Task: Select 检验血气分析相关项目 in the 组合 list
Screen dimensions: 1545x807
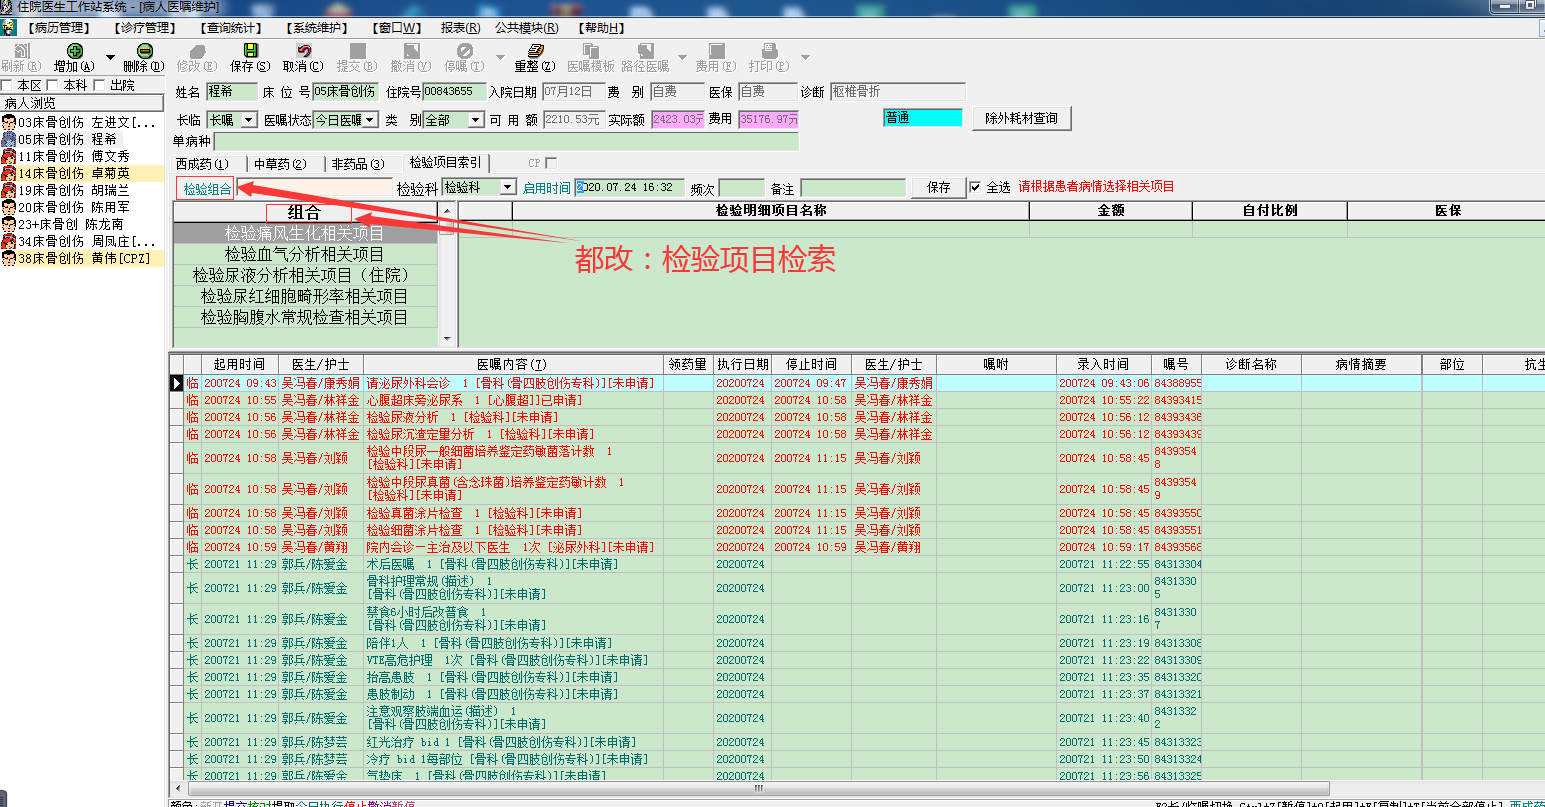Action: coord(305,255)
